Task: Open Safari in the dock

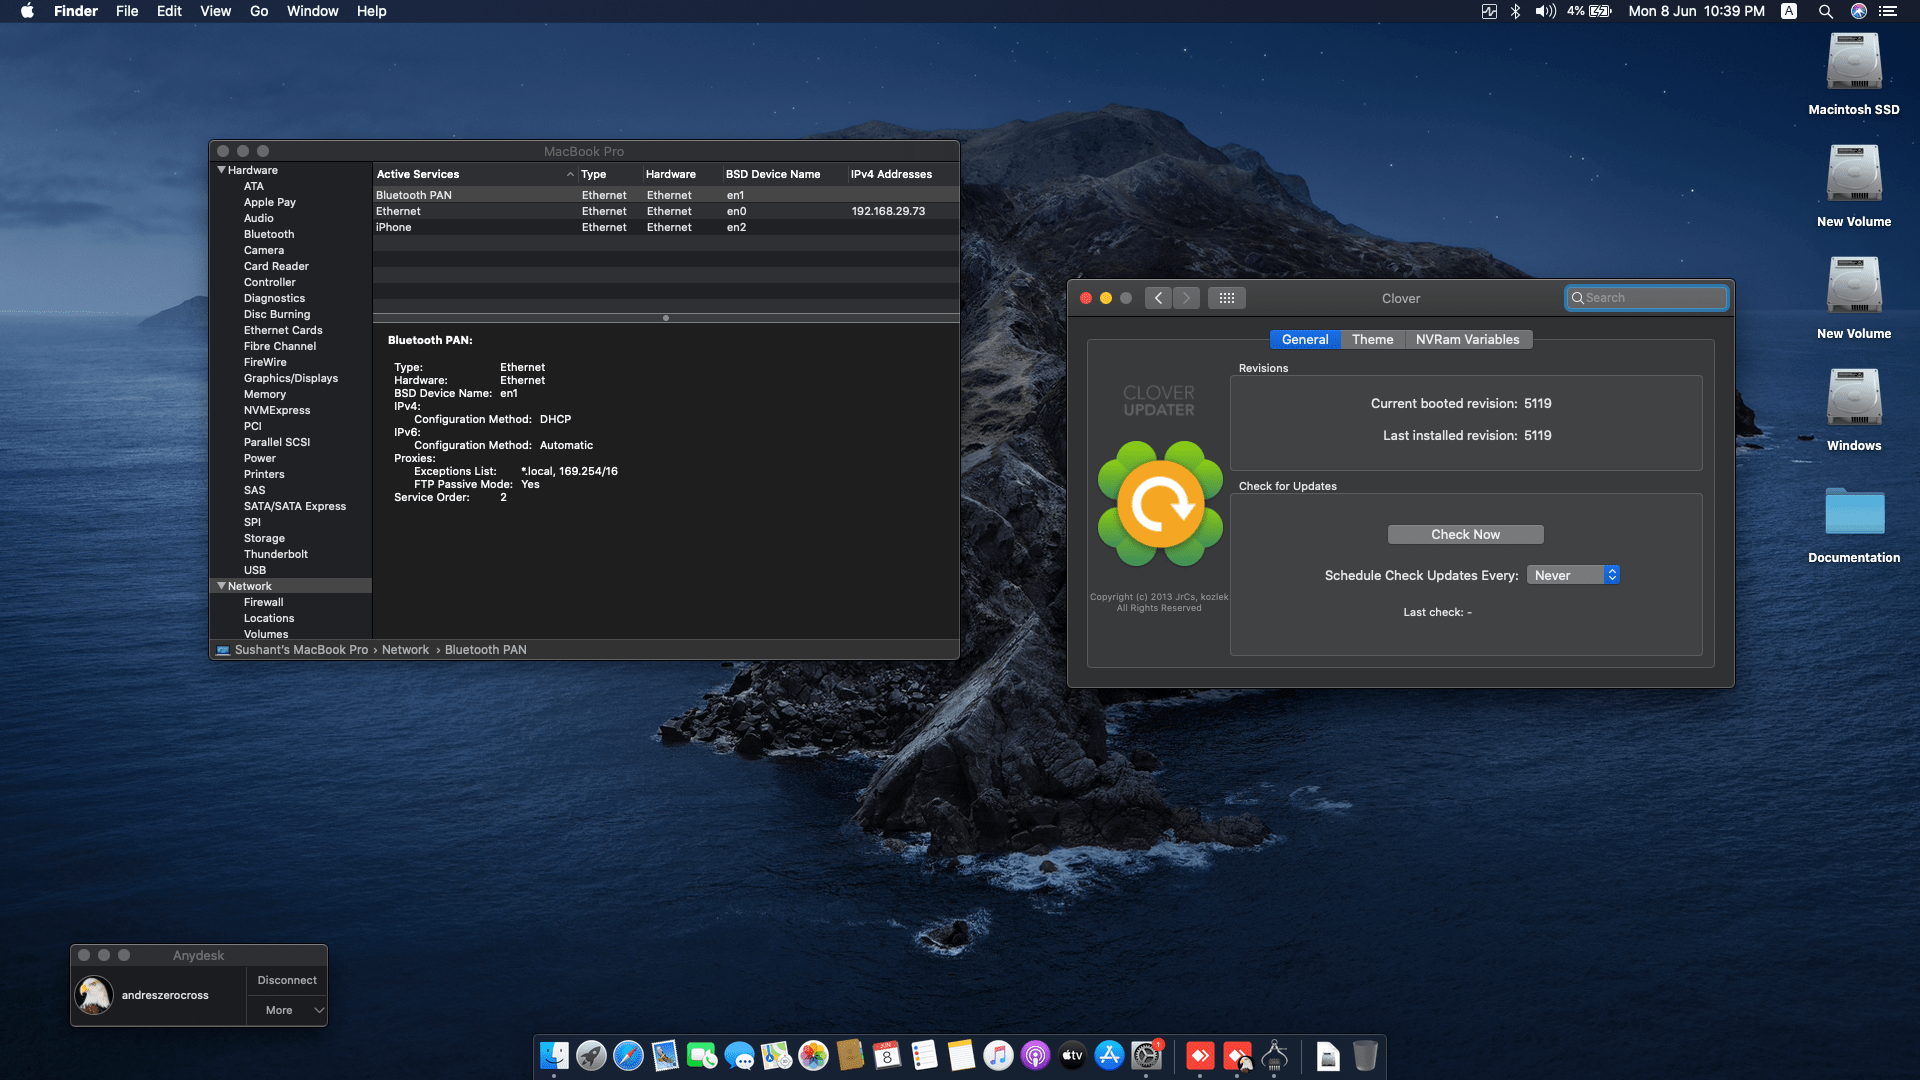Action: (628, 1056)
